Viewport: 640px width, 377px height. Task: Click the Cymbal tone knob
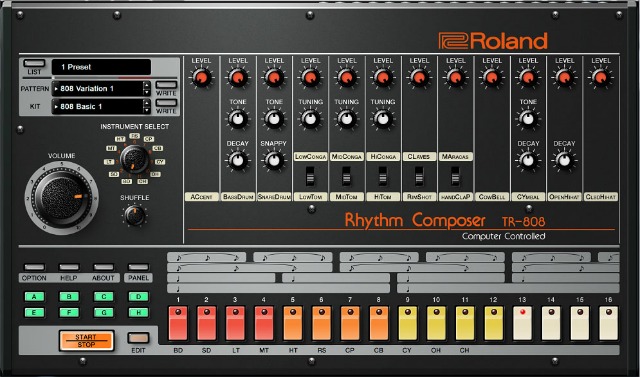click(528, 119)
